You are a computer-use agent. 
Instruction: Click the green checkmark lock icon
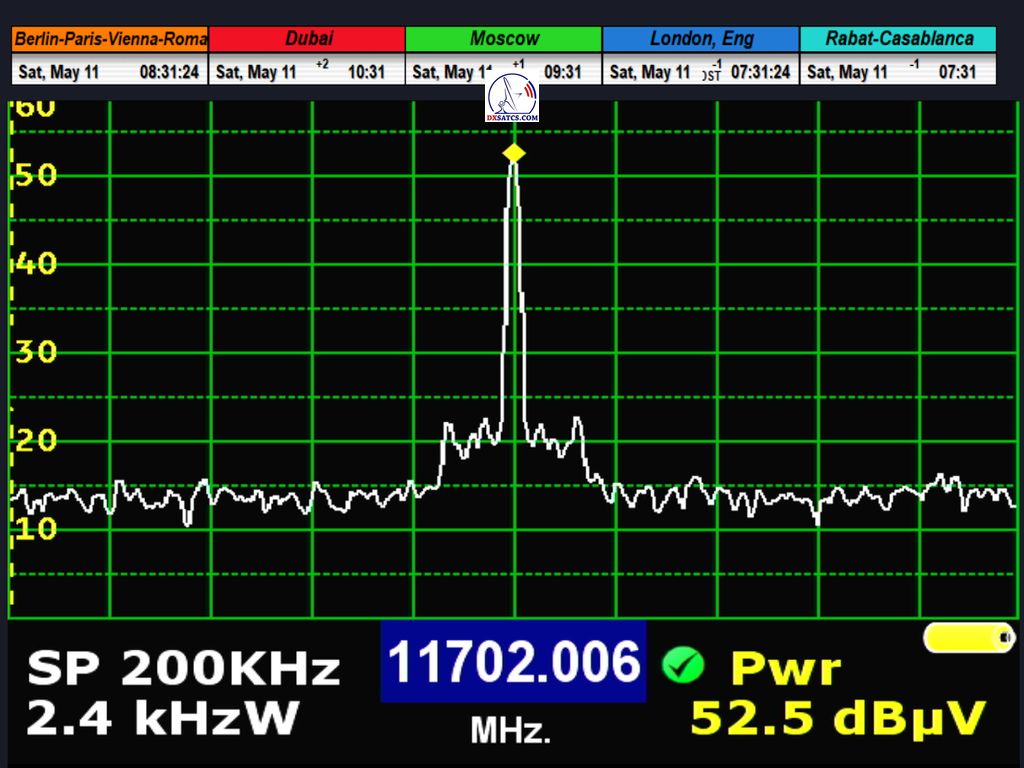683,664
